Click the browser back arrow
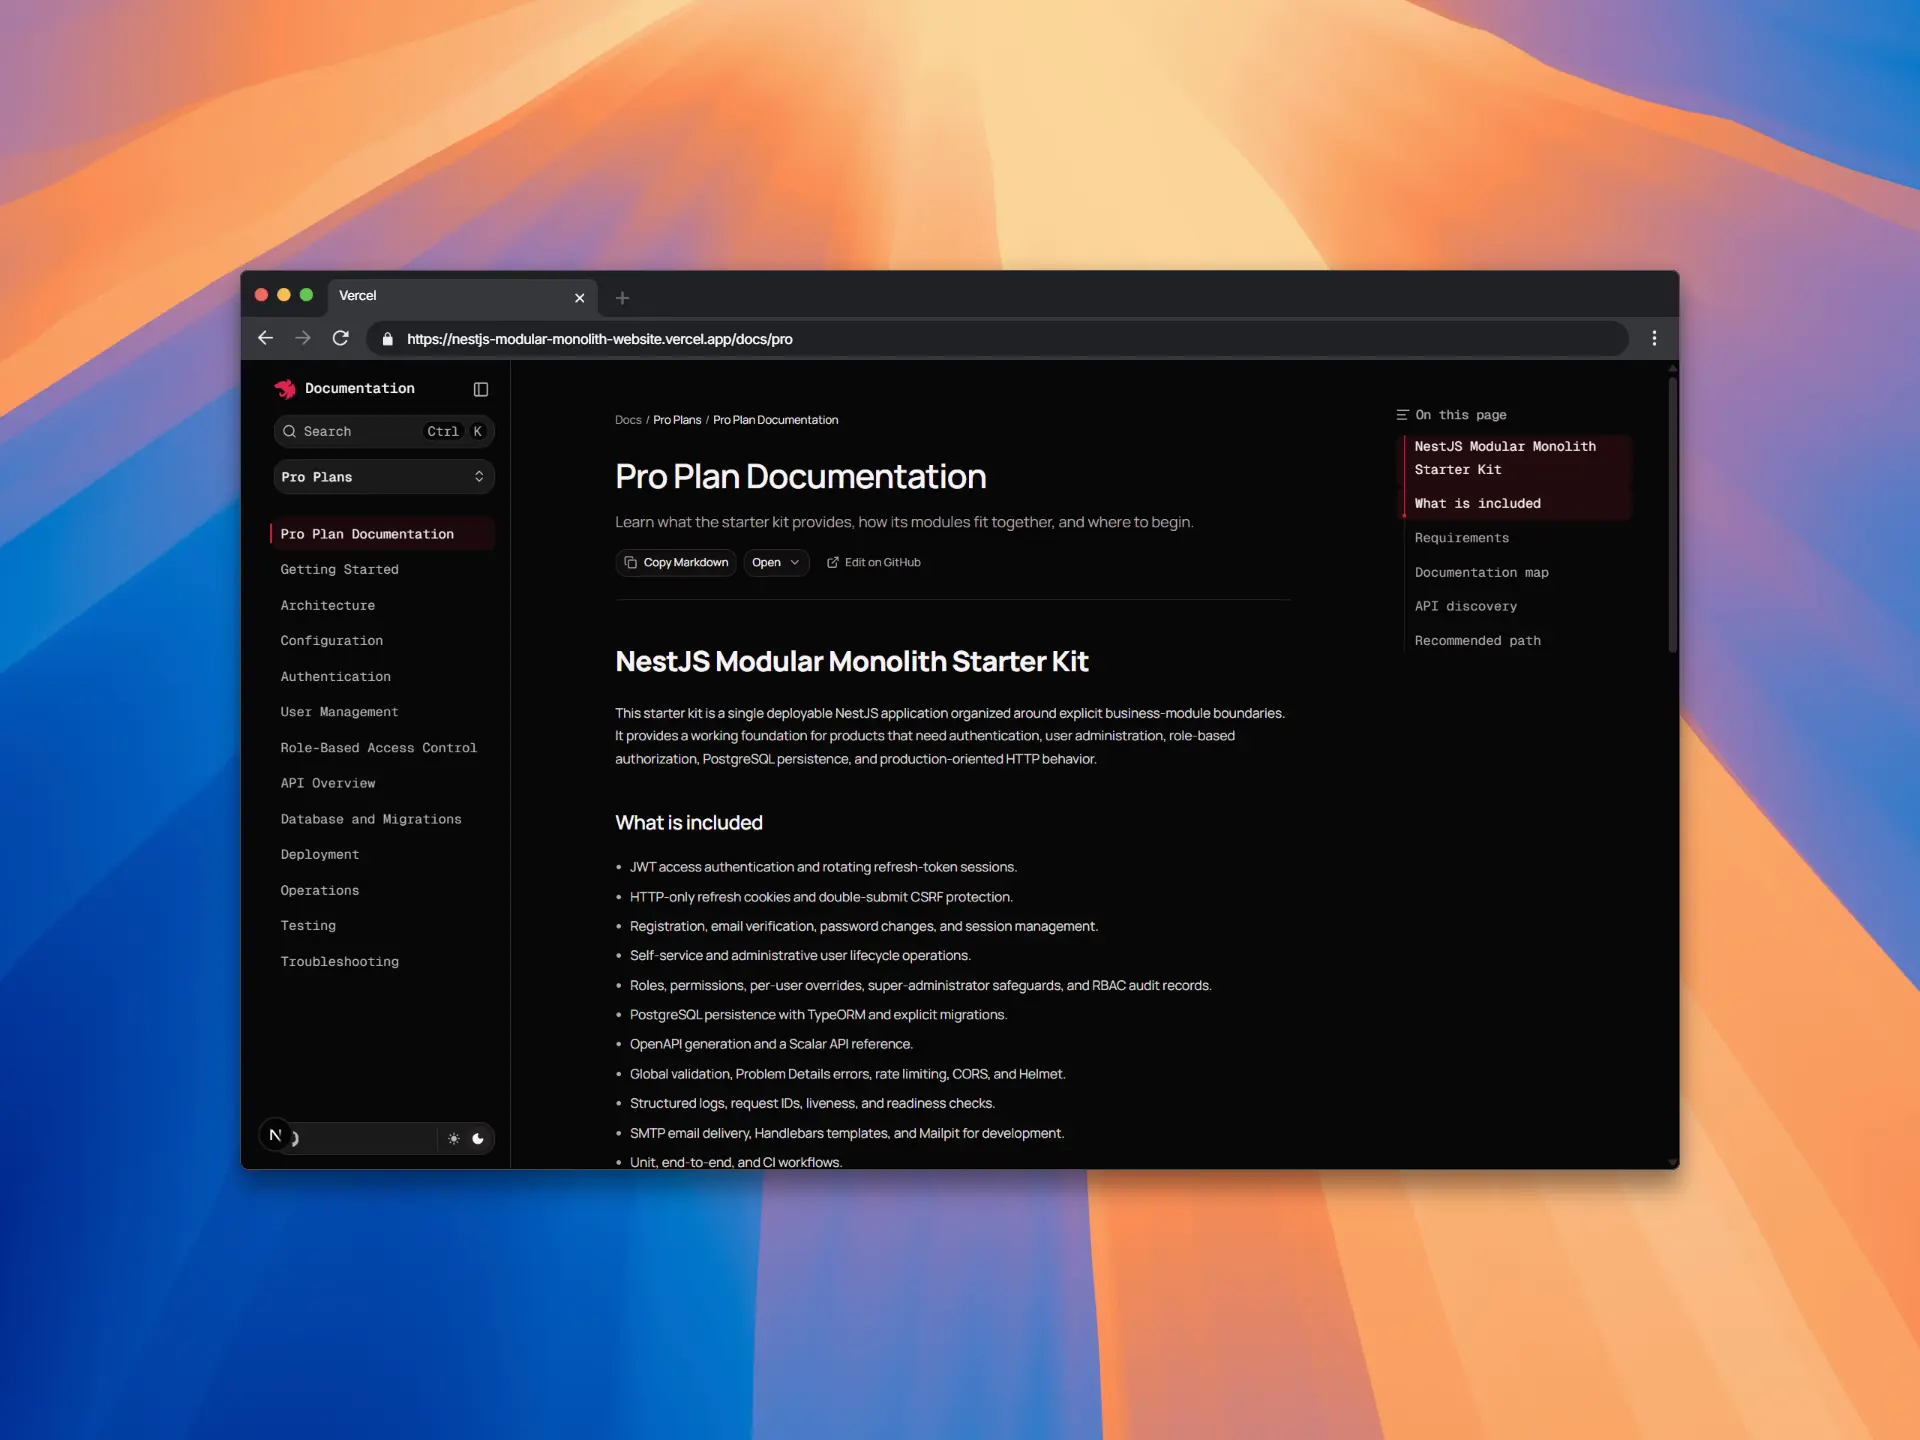The width and height of the screenshot is (1920, 1440). click(x=265, y=338)
